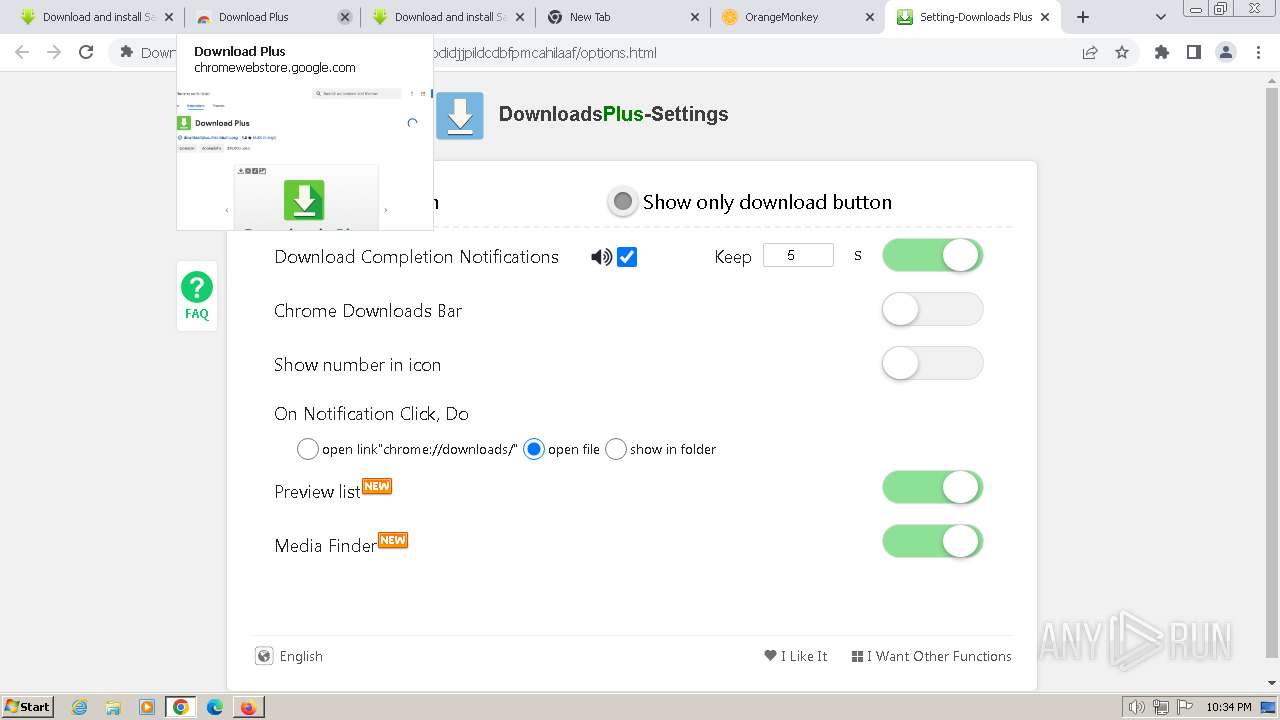Viewport: 1280px width, 720px height.
Task: Enable Show number in icon switch
Action: click(932, 364)
